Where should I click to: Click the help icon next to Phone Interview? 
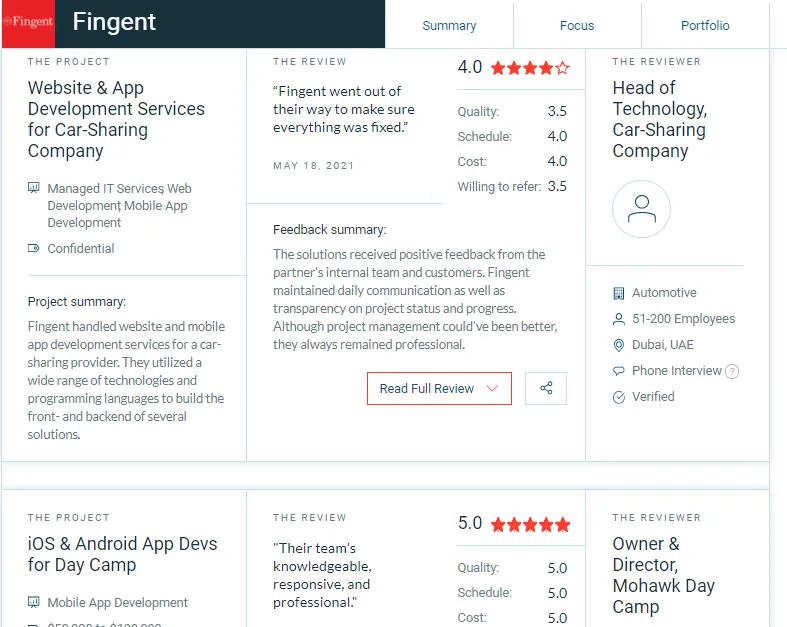(732, 371)
